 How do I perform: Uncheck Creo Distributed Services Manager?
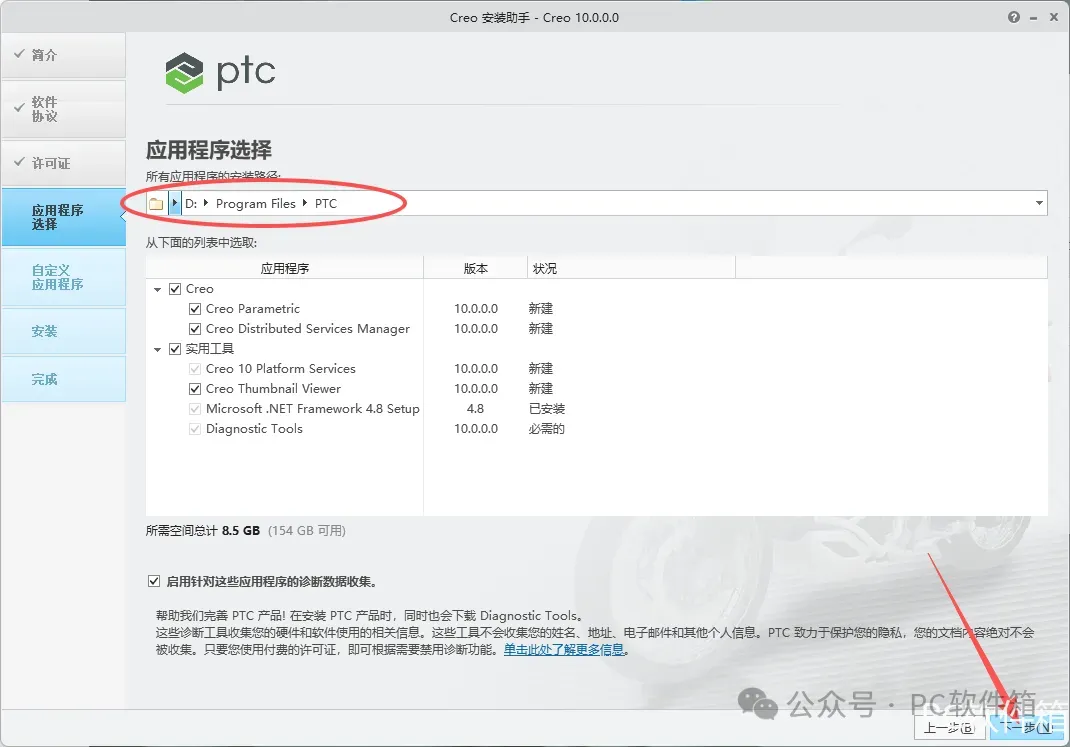(x=194, y=329)
